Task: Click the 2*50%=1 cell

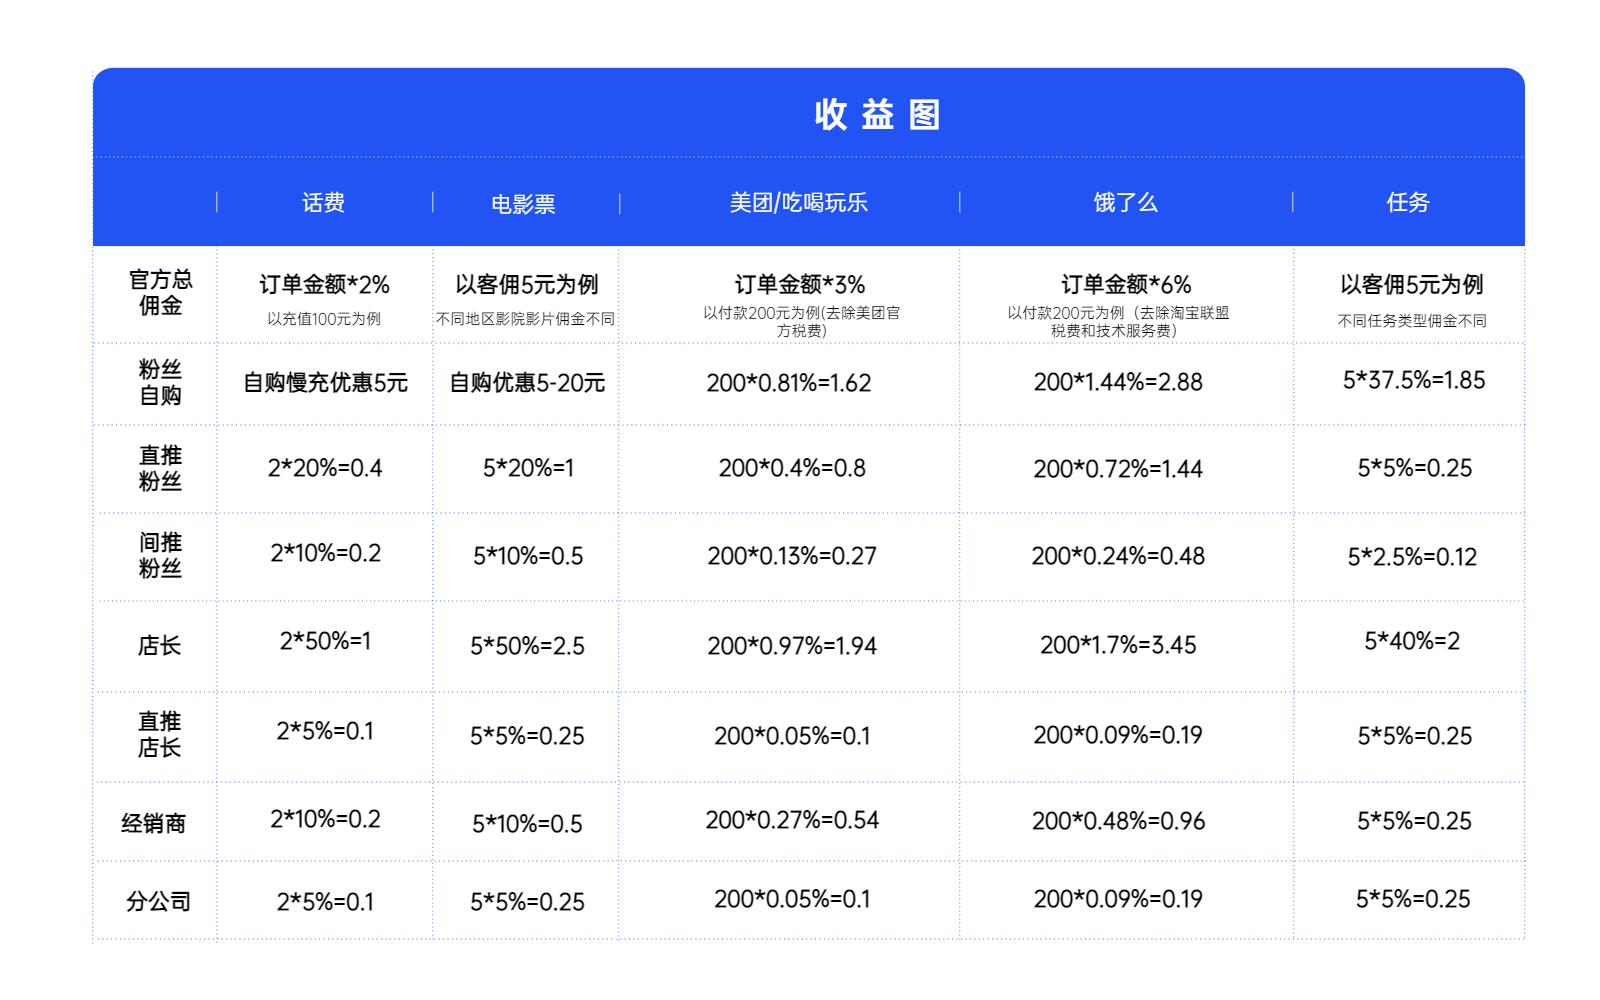Action: (325, 641)
